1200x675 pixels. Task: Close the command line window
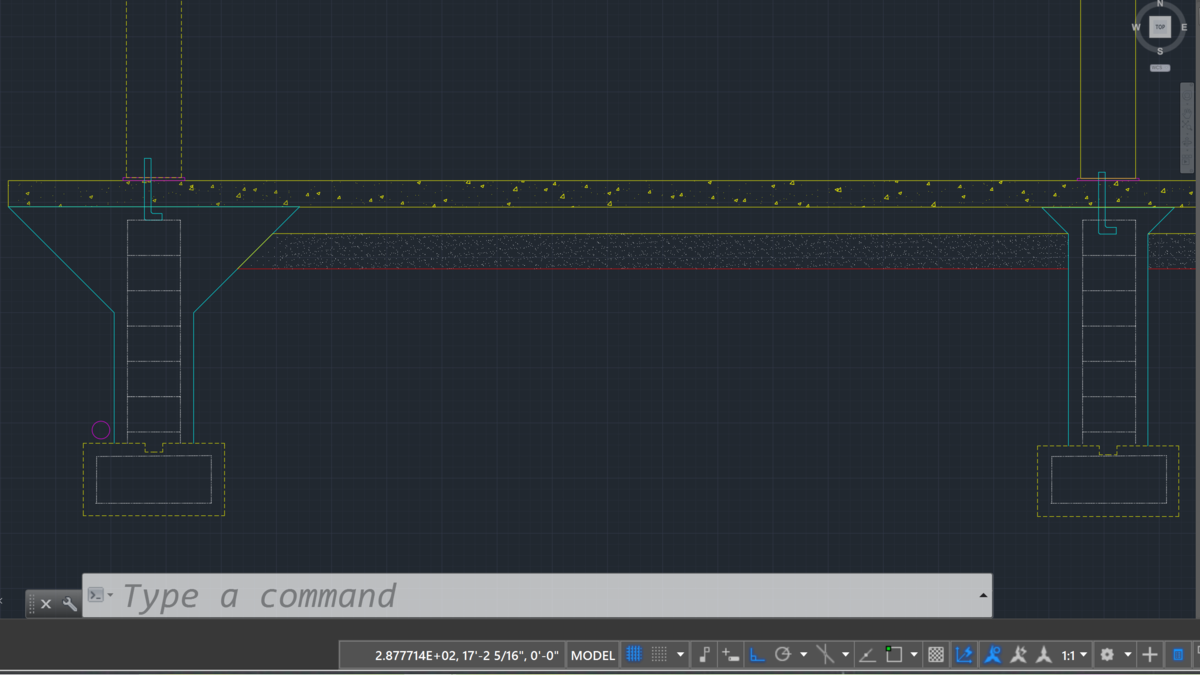click(x=46, y=604)
